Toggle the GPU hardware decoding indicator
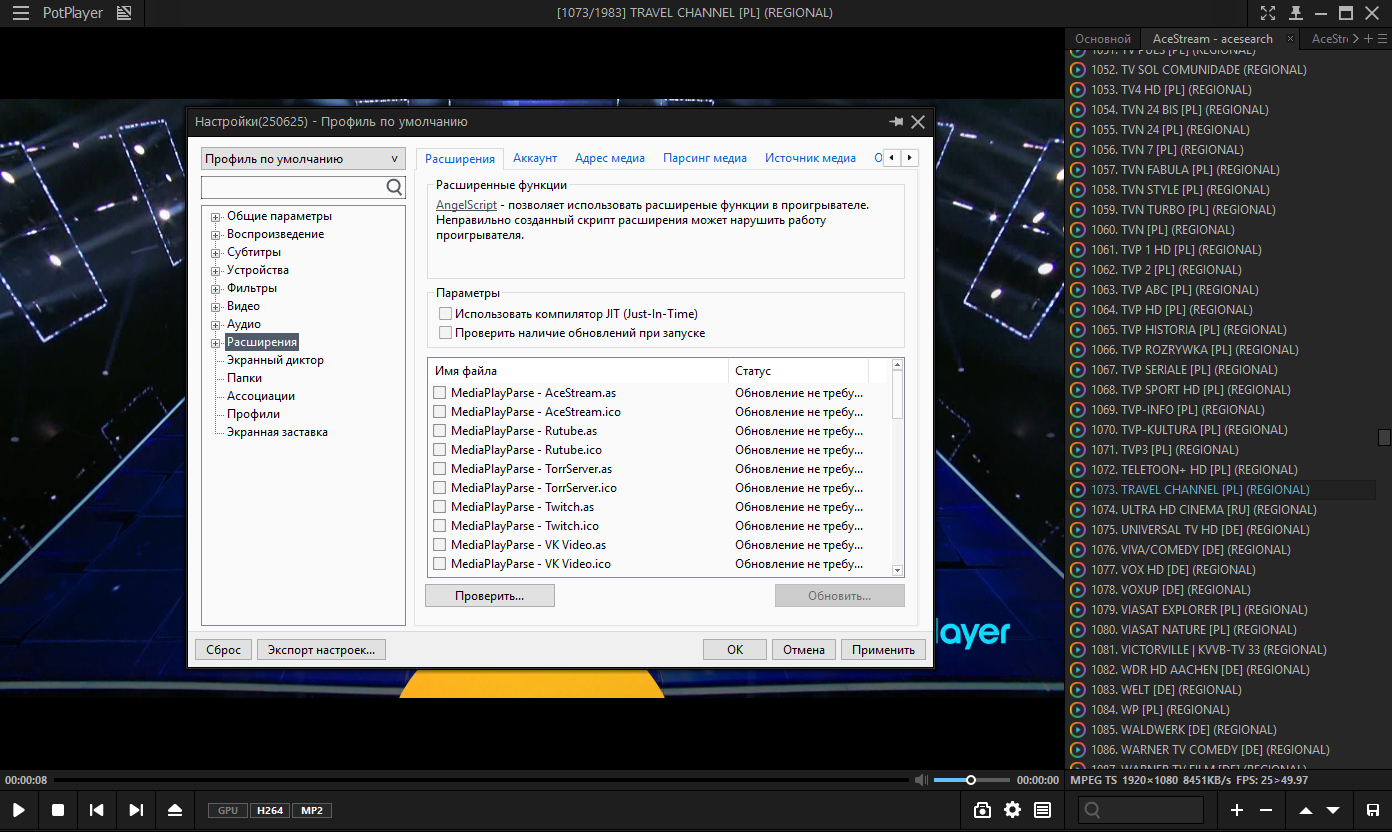 point(228,810)
